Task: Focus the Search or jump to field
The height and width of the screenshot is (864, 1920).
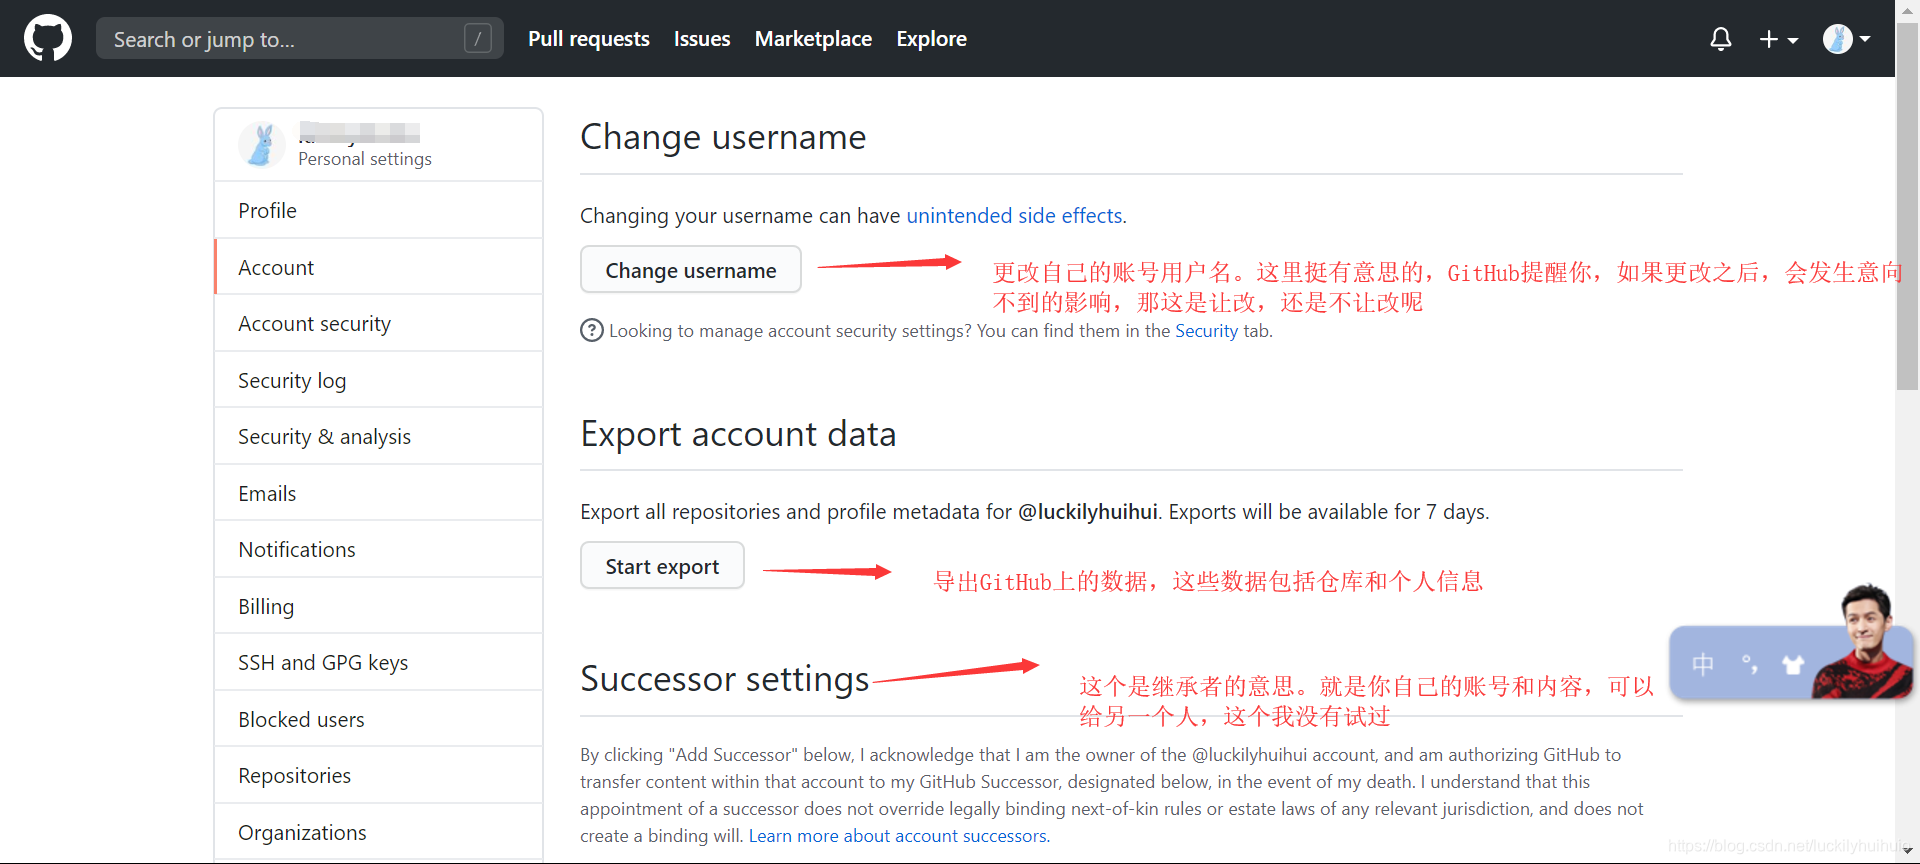Action: click(x=299, y=39)
